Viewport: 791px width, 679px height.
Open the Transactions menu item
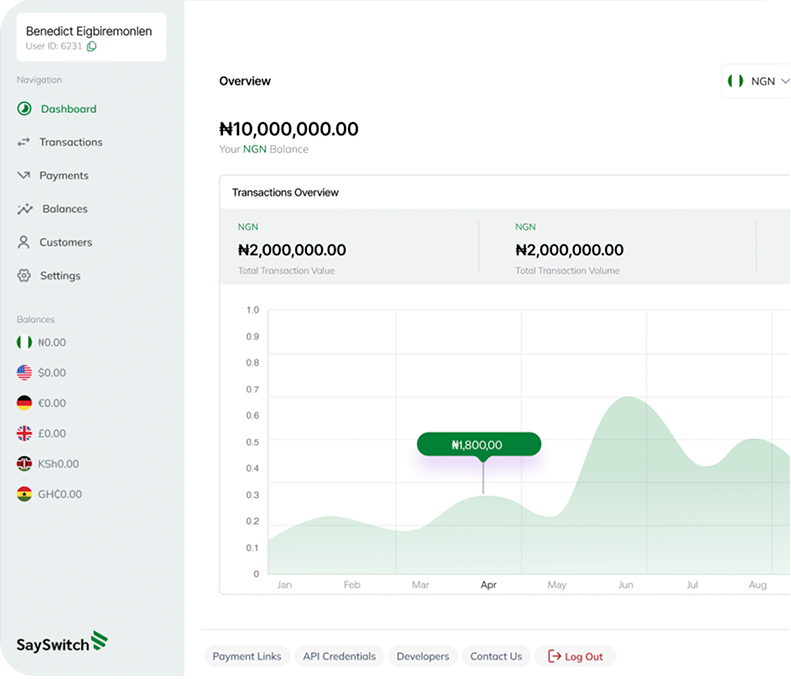point(71,142)
